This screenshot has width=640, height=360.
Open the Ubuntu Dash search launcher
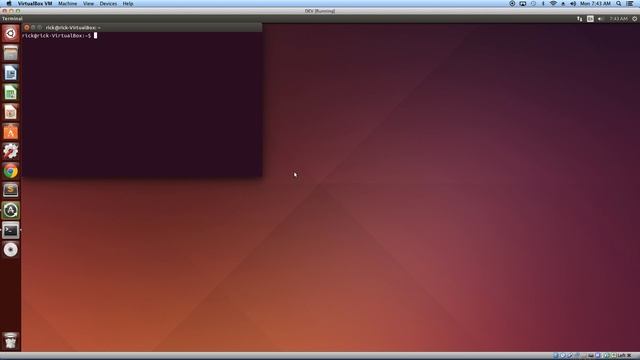click(11, 33)
